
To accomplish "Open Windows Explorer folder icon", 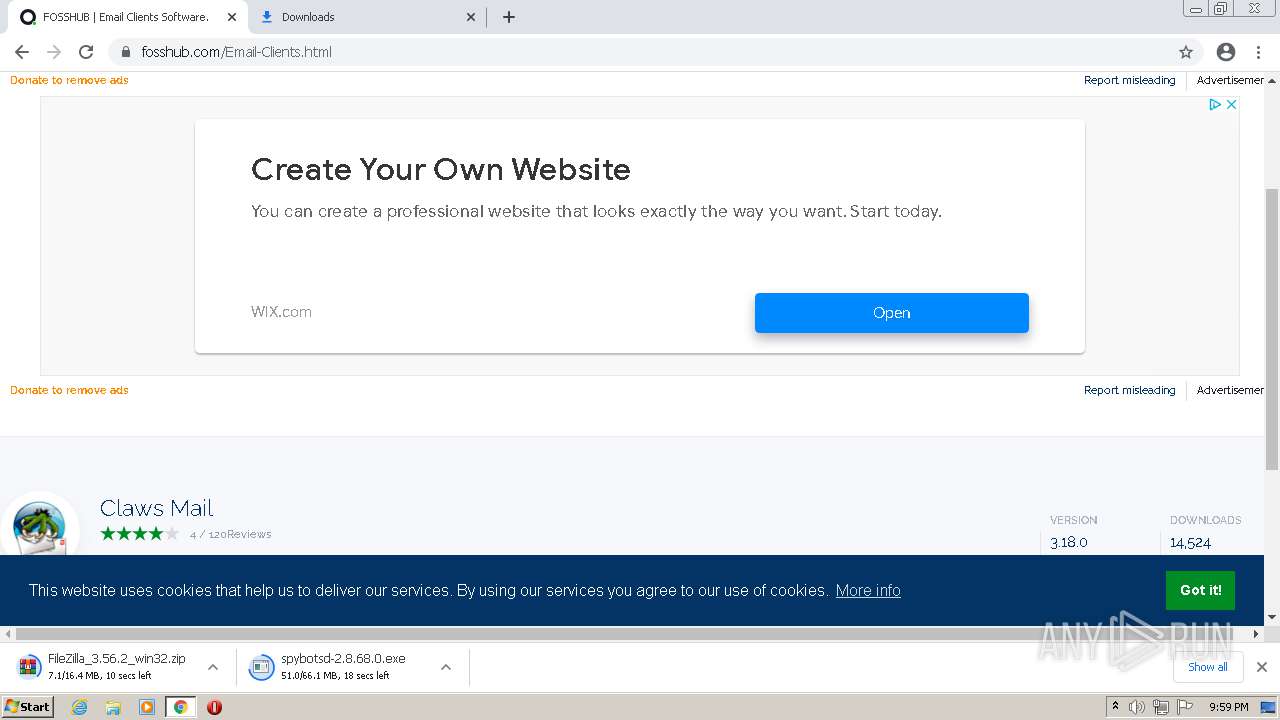I will tap(113, 707).
